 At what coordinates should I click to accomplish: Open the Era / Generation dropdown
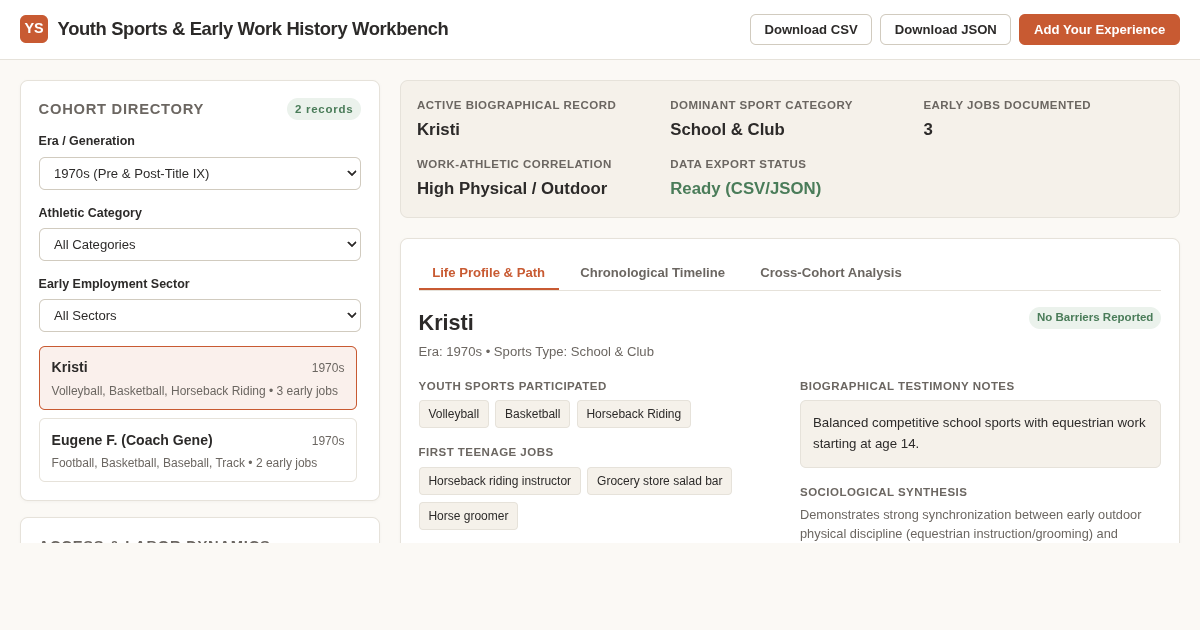point(200,173)
